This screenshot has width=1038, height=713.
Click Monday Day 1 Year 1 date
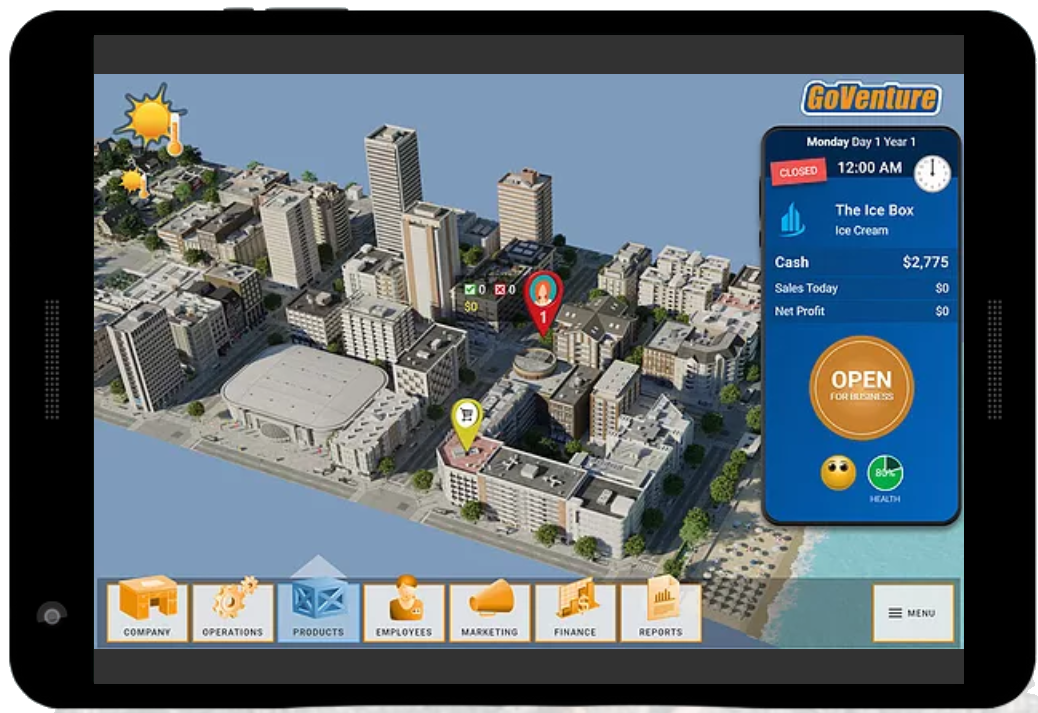coord(861,142)
